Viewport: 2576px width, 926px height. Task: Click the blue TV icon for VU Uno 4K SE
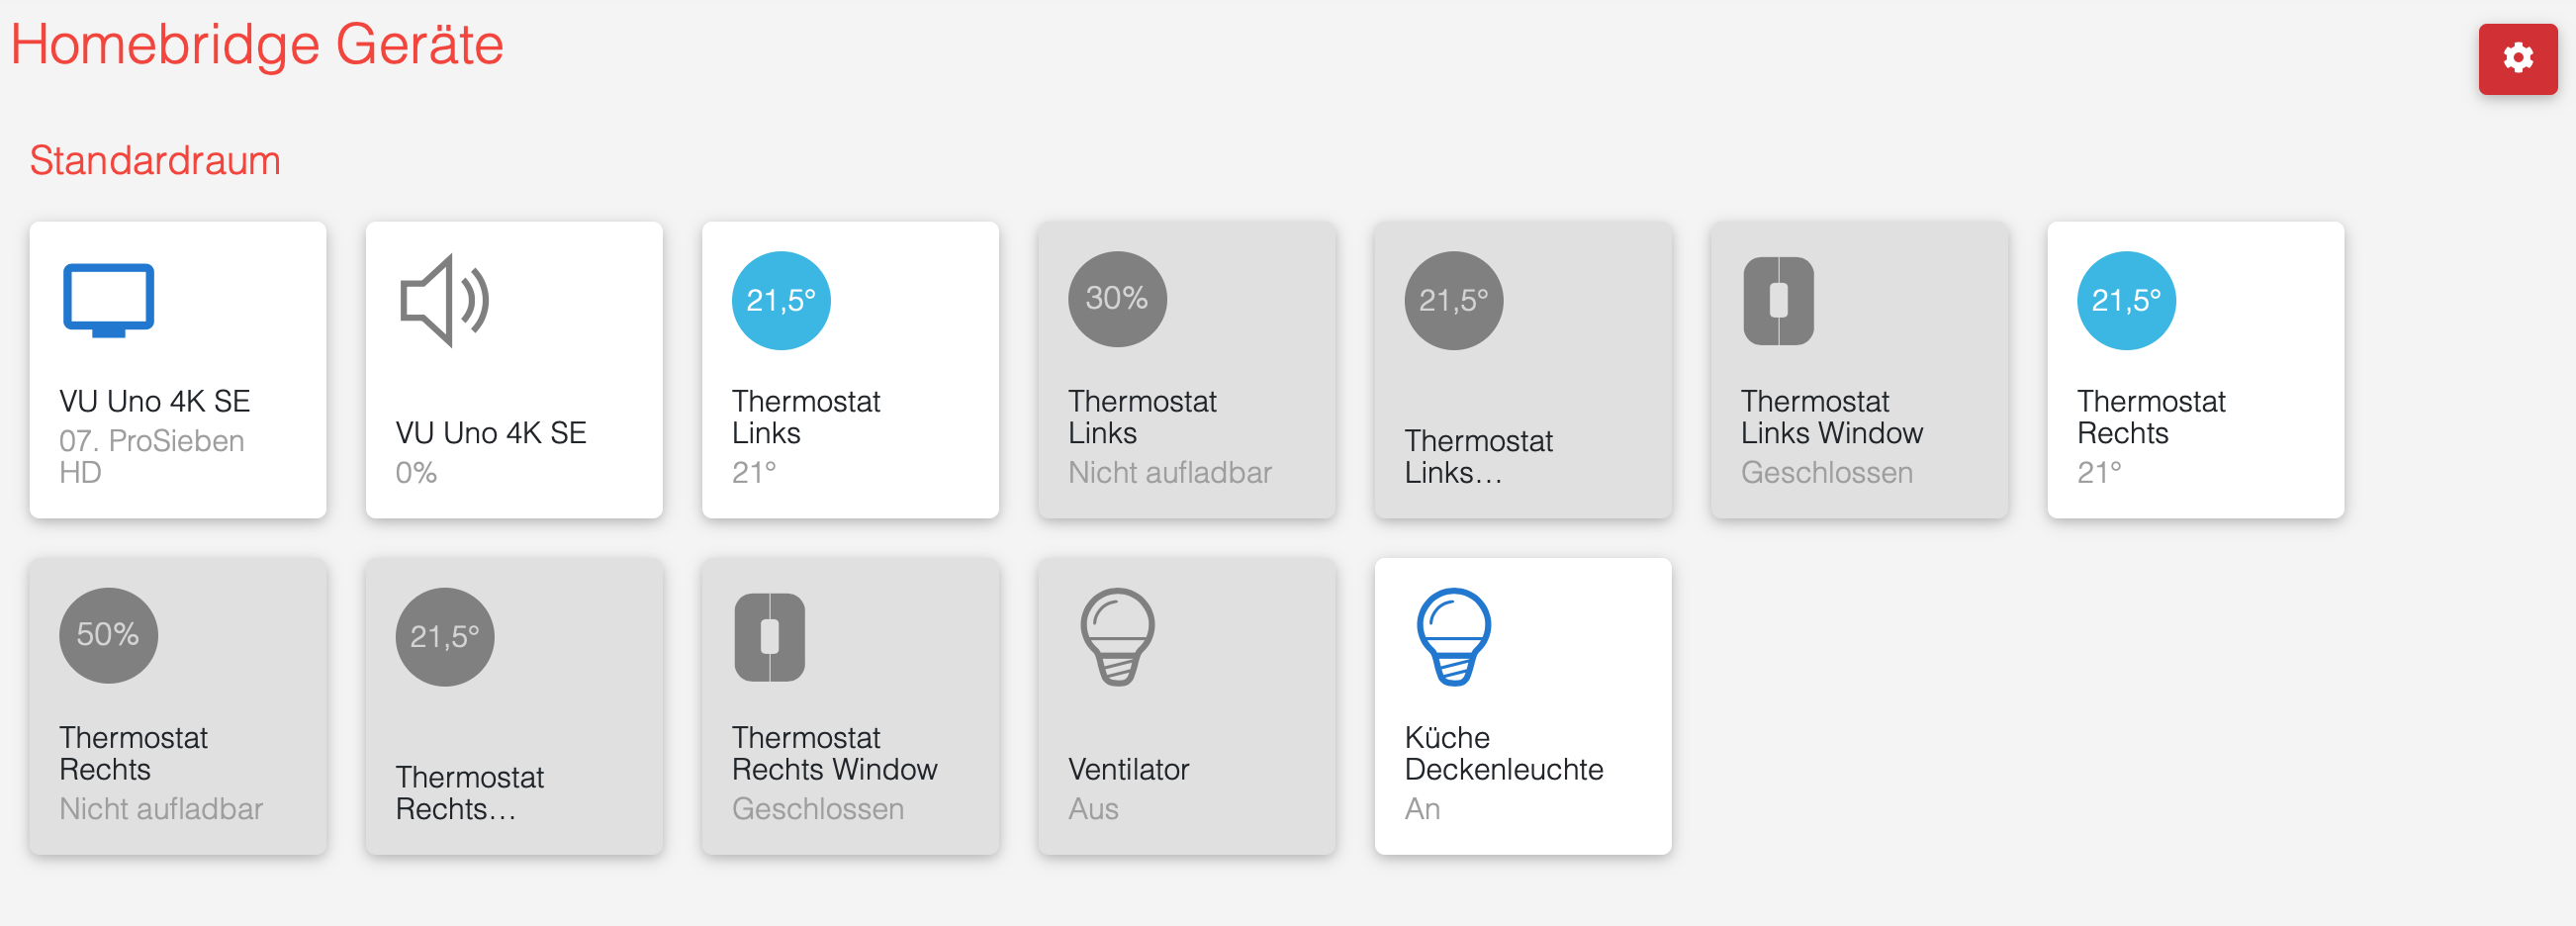click(108, 300)
